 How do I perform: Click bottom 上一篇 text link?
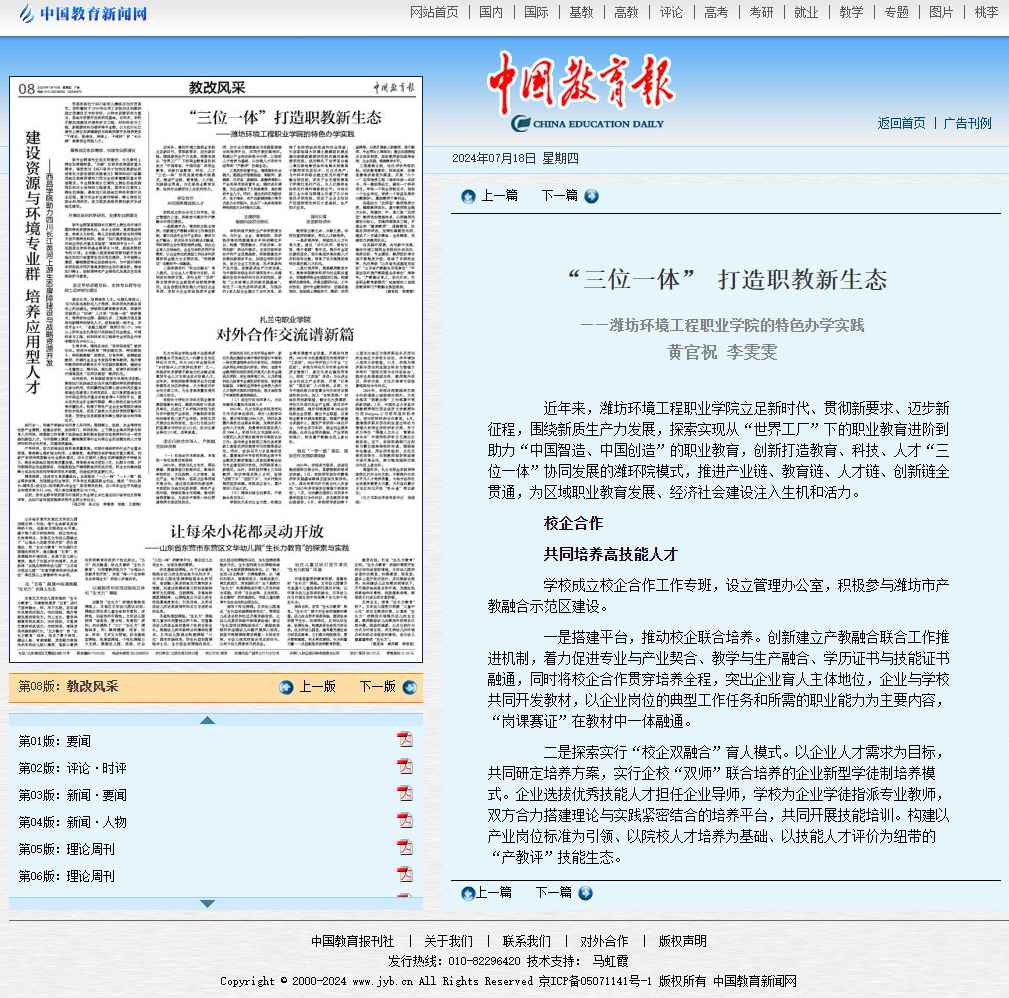point(494,892)
